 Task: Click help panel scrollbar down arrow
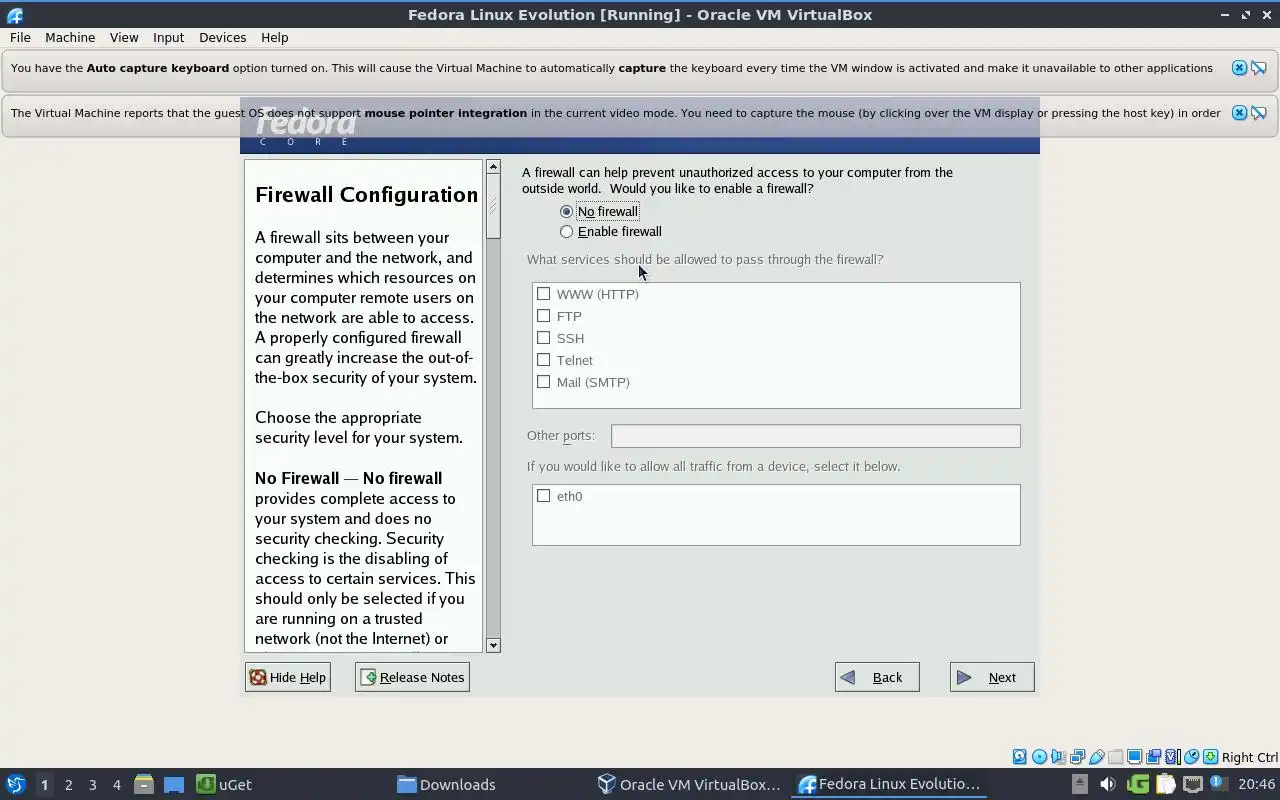tap(493, 645)
